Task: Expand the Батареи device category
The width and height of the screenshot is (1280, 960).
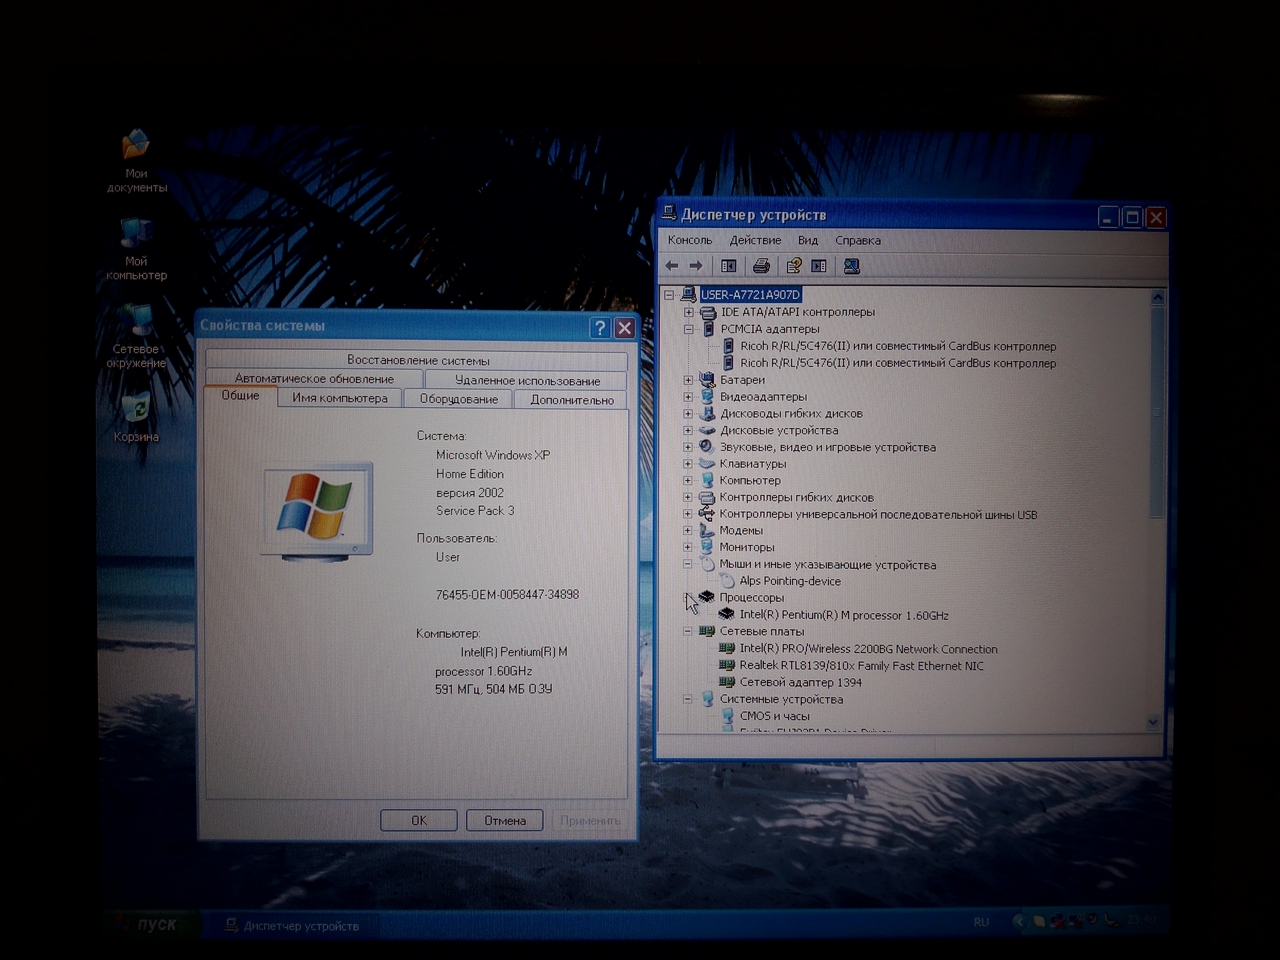Action: (x=687, y=379)
